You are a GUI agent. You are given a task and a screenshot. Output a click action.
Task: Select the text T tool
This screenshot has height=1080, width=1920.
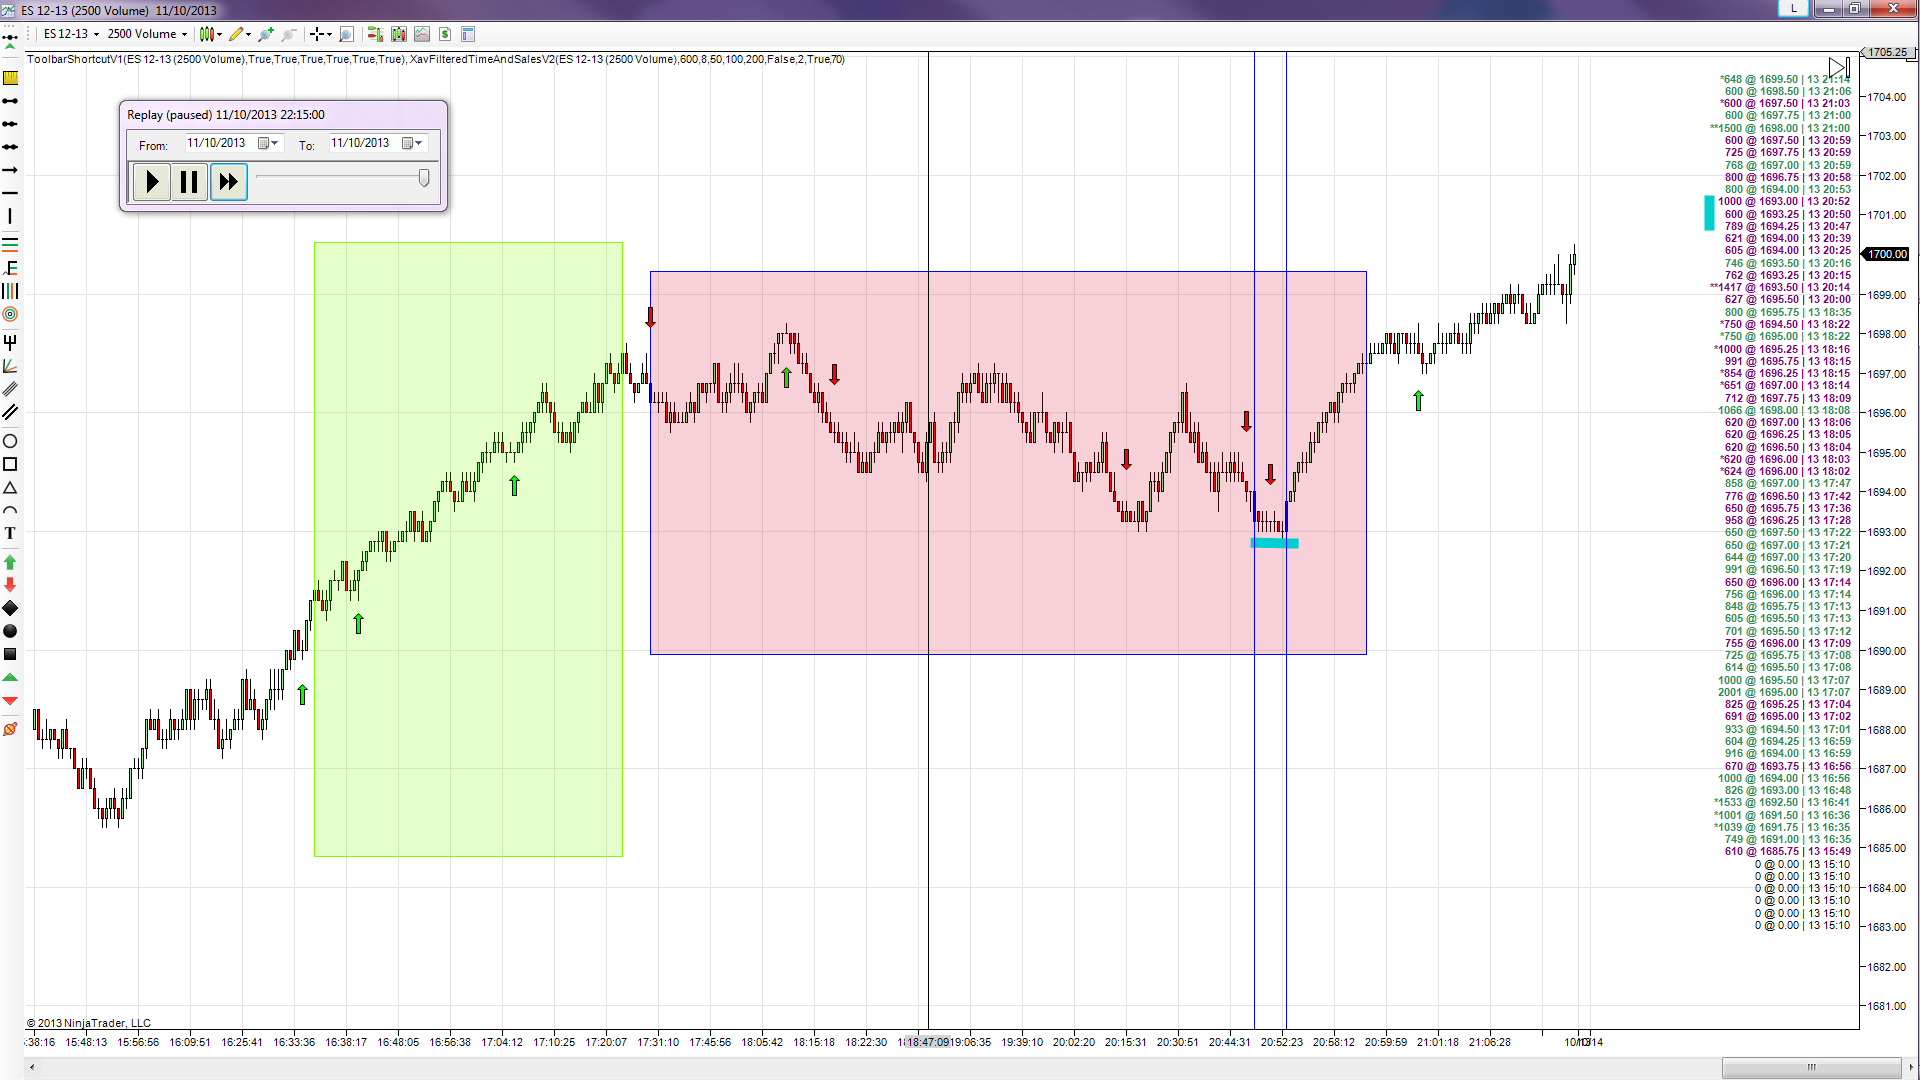coord(10,534)
